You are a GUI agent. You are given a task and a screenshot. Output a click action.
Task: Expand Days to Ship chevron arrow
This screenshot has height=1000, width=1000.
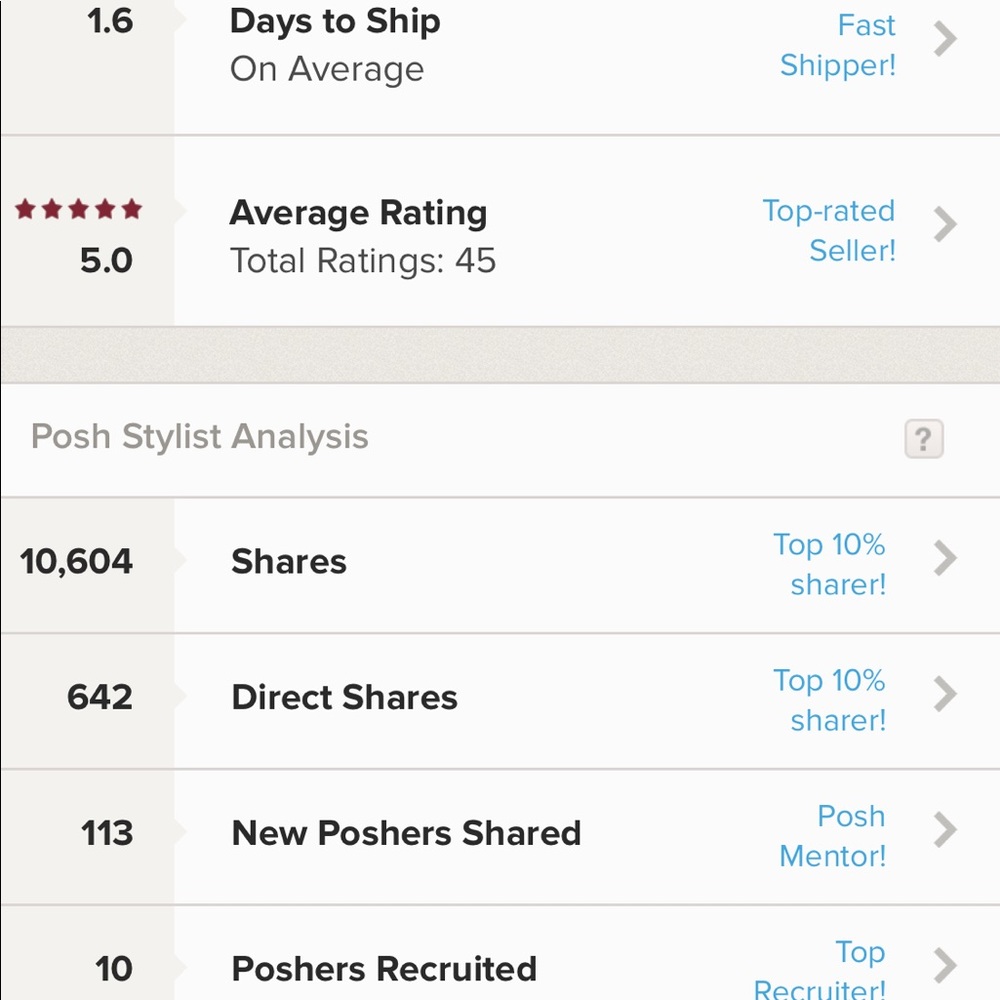point(945,40)
